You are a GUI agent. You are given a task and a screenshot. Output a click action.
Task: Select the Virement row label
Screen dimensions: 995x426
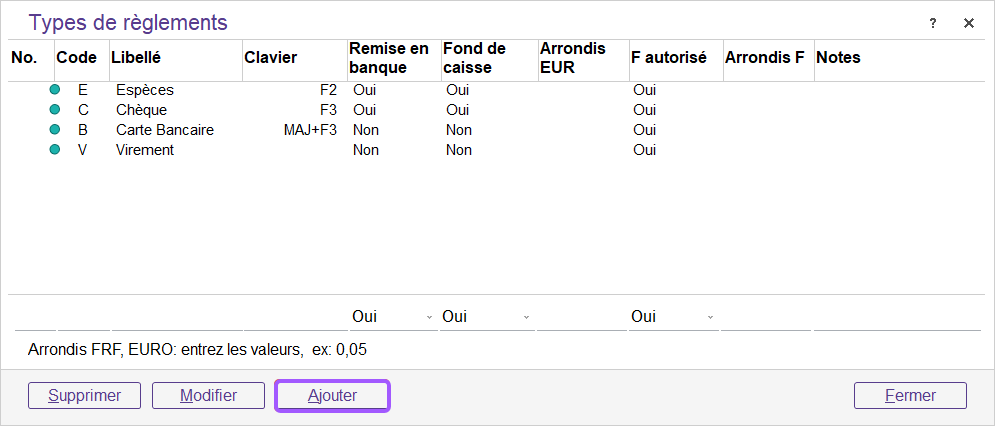[x=145, y=150]
